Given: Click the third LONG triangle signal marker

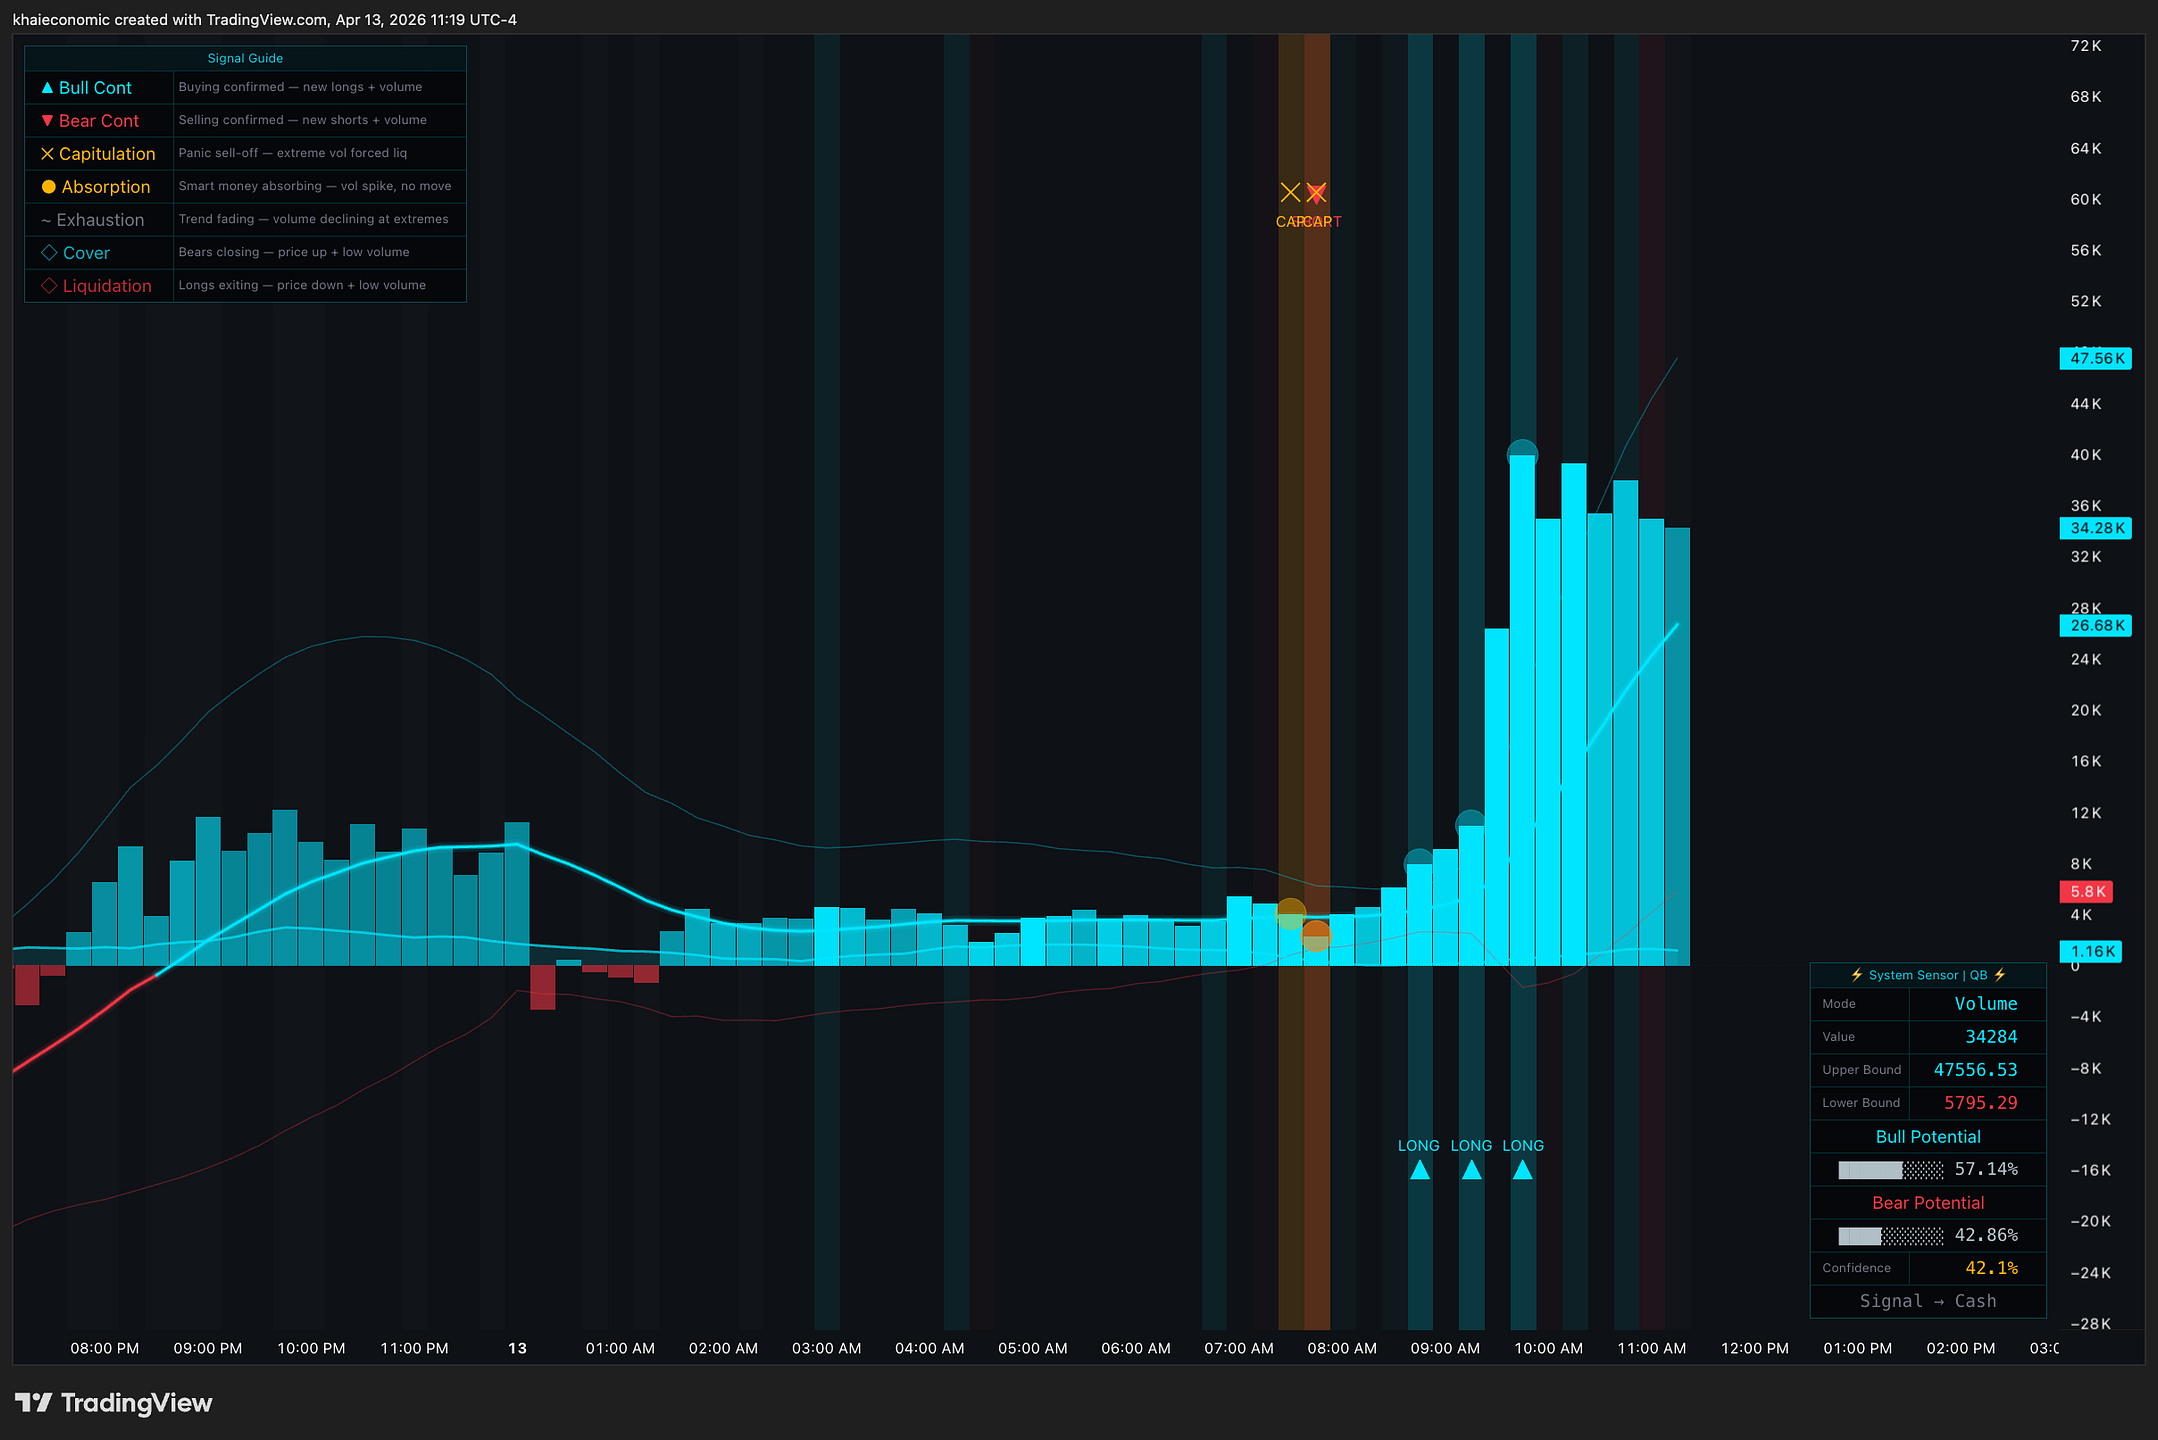Looking at the screenshot, I should click(1522, 1169).
